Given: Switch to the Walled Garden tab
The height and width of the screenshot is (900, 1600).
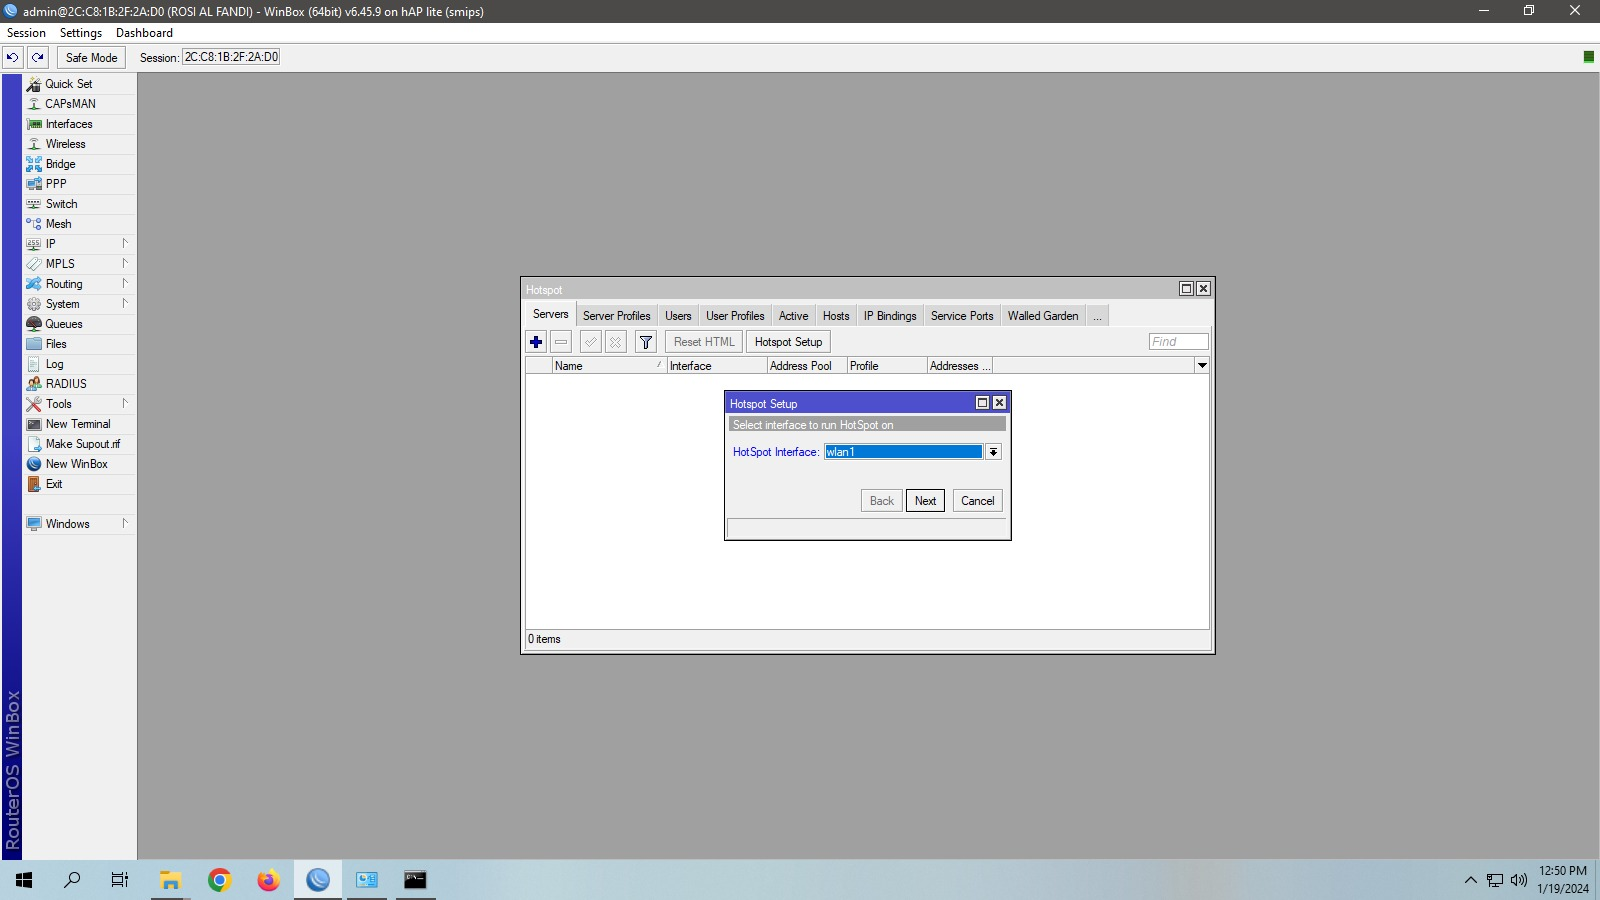Looking at the screenshot, I should [x=1043, y=316].
